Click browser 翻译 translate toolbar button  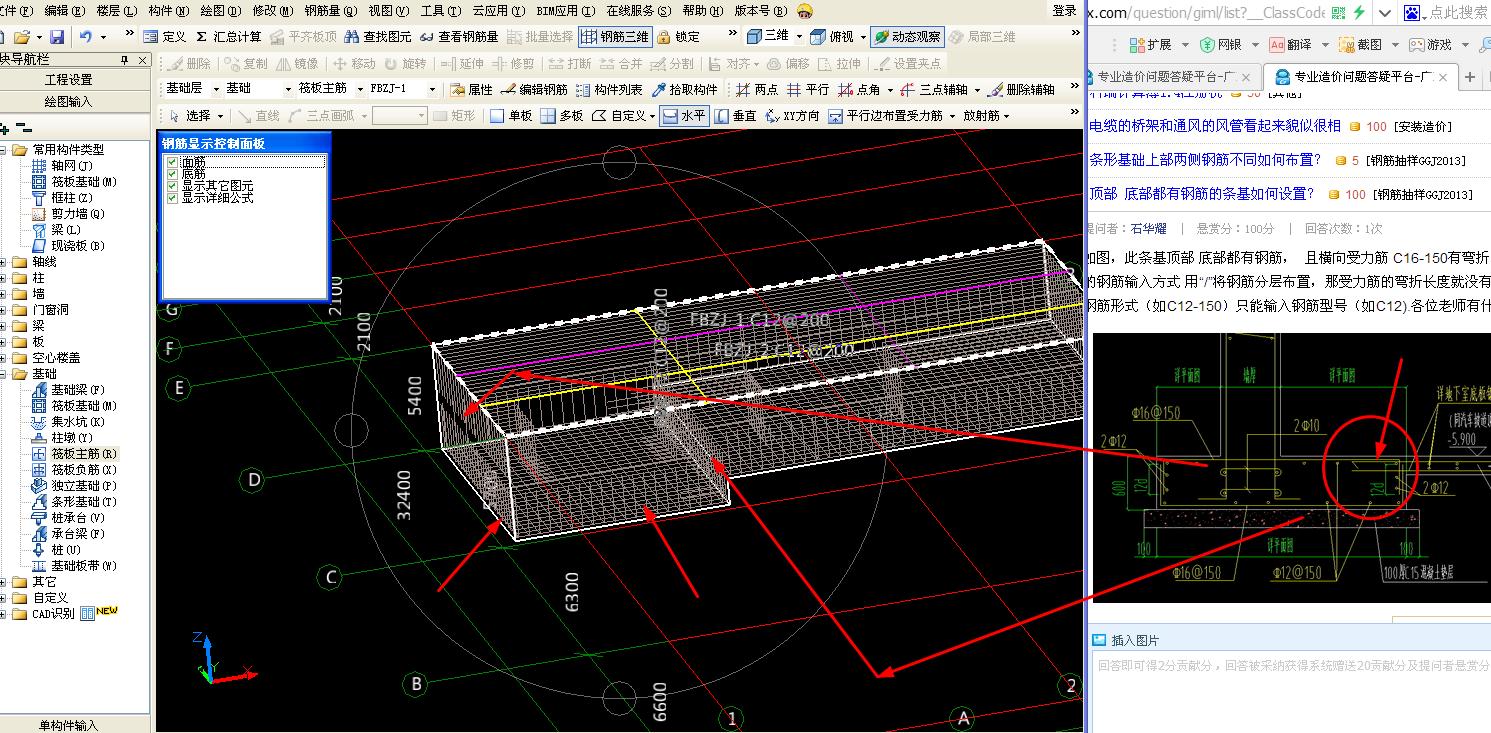pos(1290,45)
